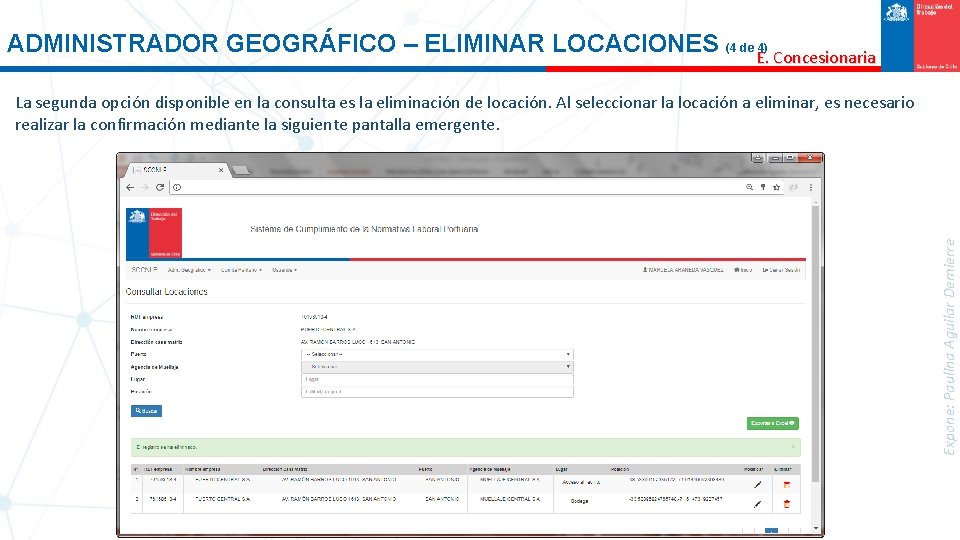
Task: Select the SCCNLP browser tab
Action: coord(178,170)
